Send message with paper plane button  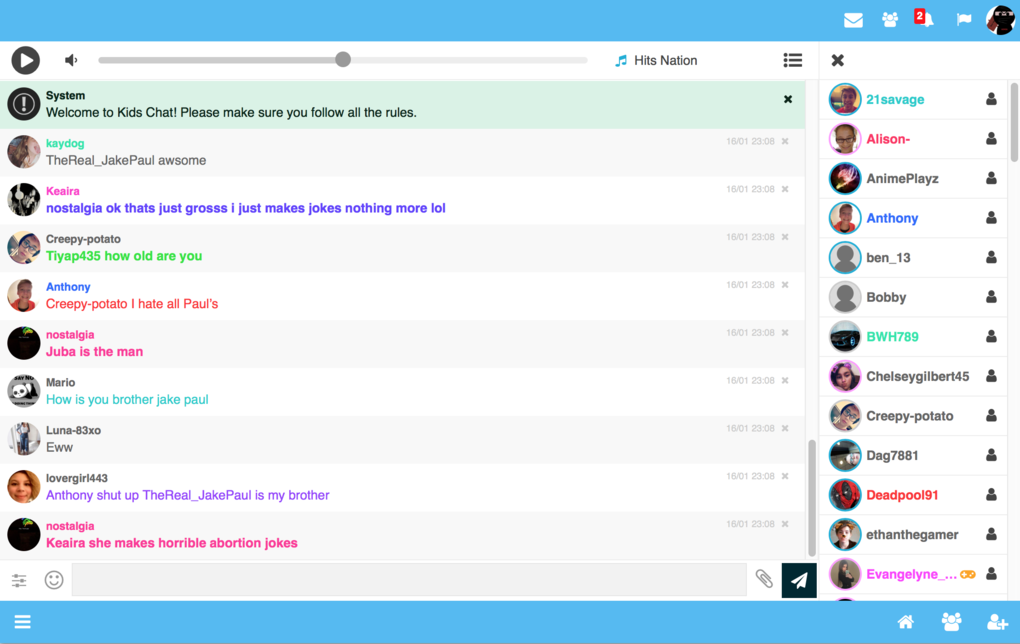(799, 580)
